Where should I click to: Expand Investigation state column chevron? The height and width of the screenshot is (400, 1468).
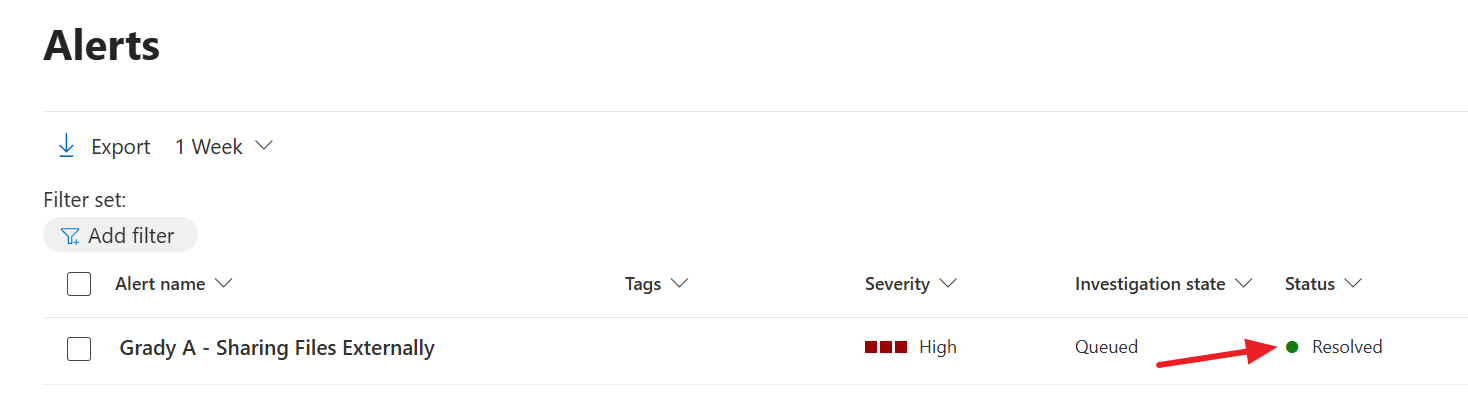(x=1244, y=284)
